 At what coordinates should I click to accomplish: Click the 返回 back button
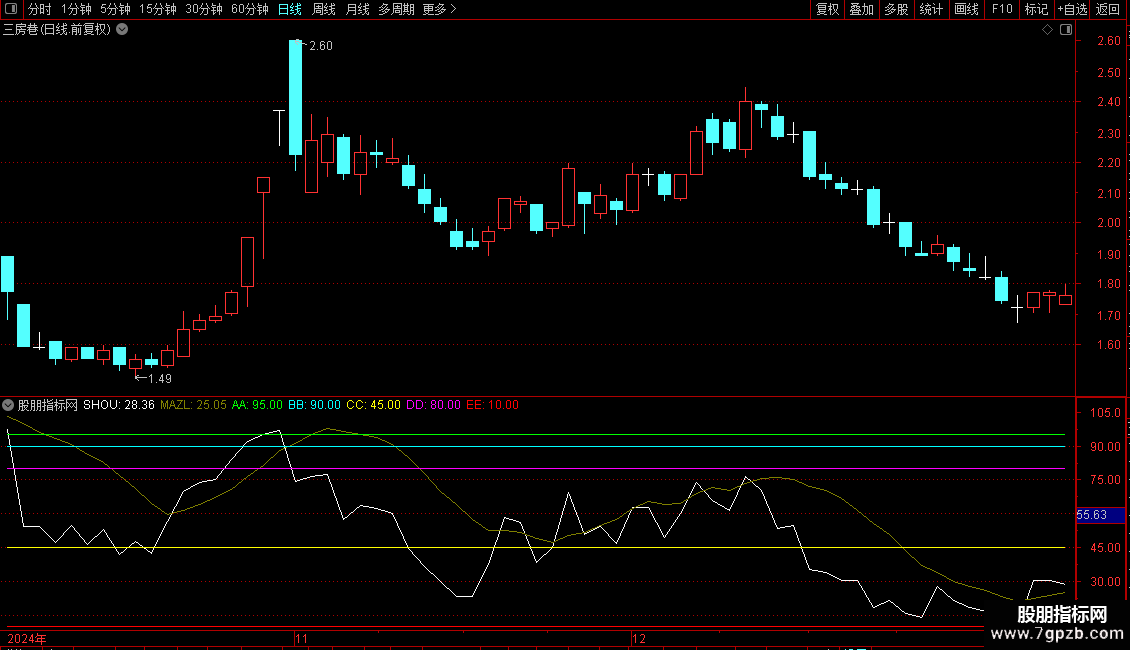pos(1108,9)
